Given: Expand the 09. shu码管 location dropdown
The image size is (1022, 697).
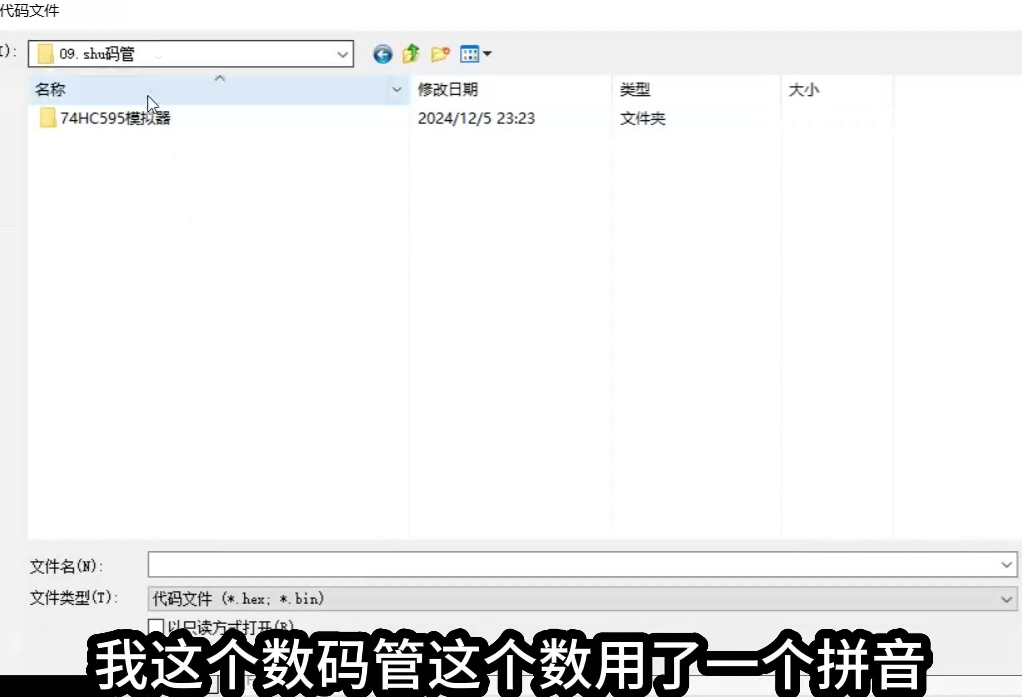Looking at the screenshot, I should pos(342,54).
